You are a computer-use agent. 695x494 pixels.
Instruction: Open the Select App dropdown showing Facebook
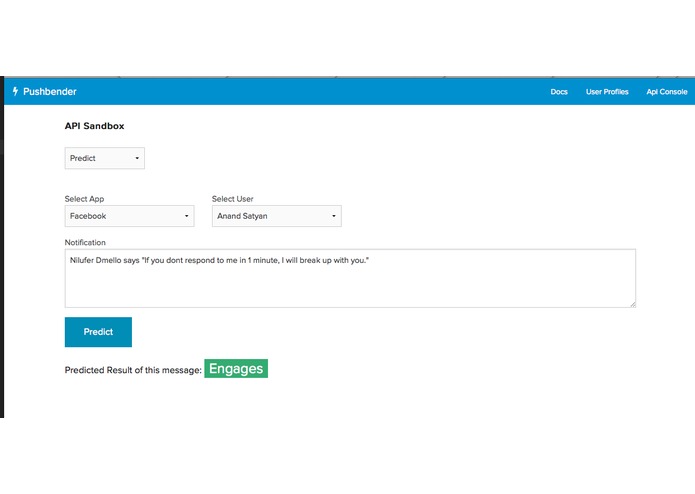(129, 216)
